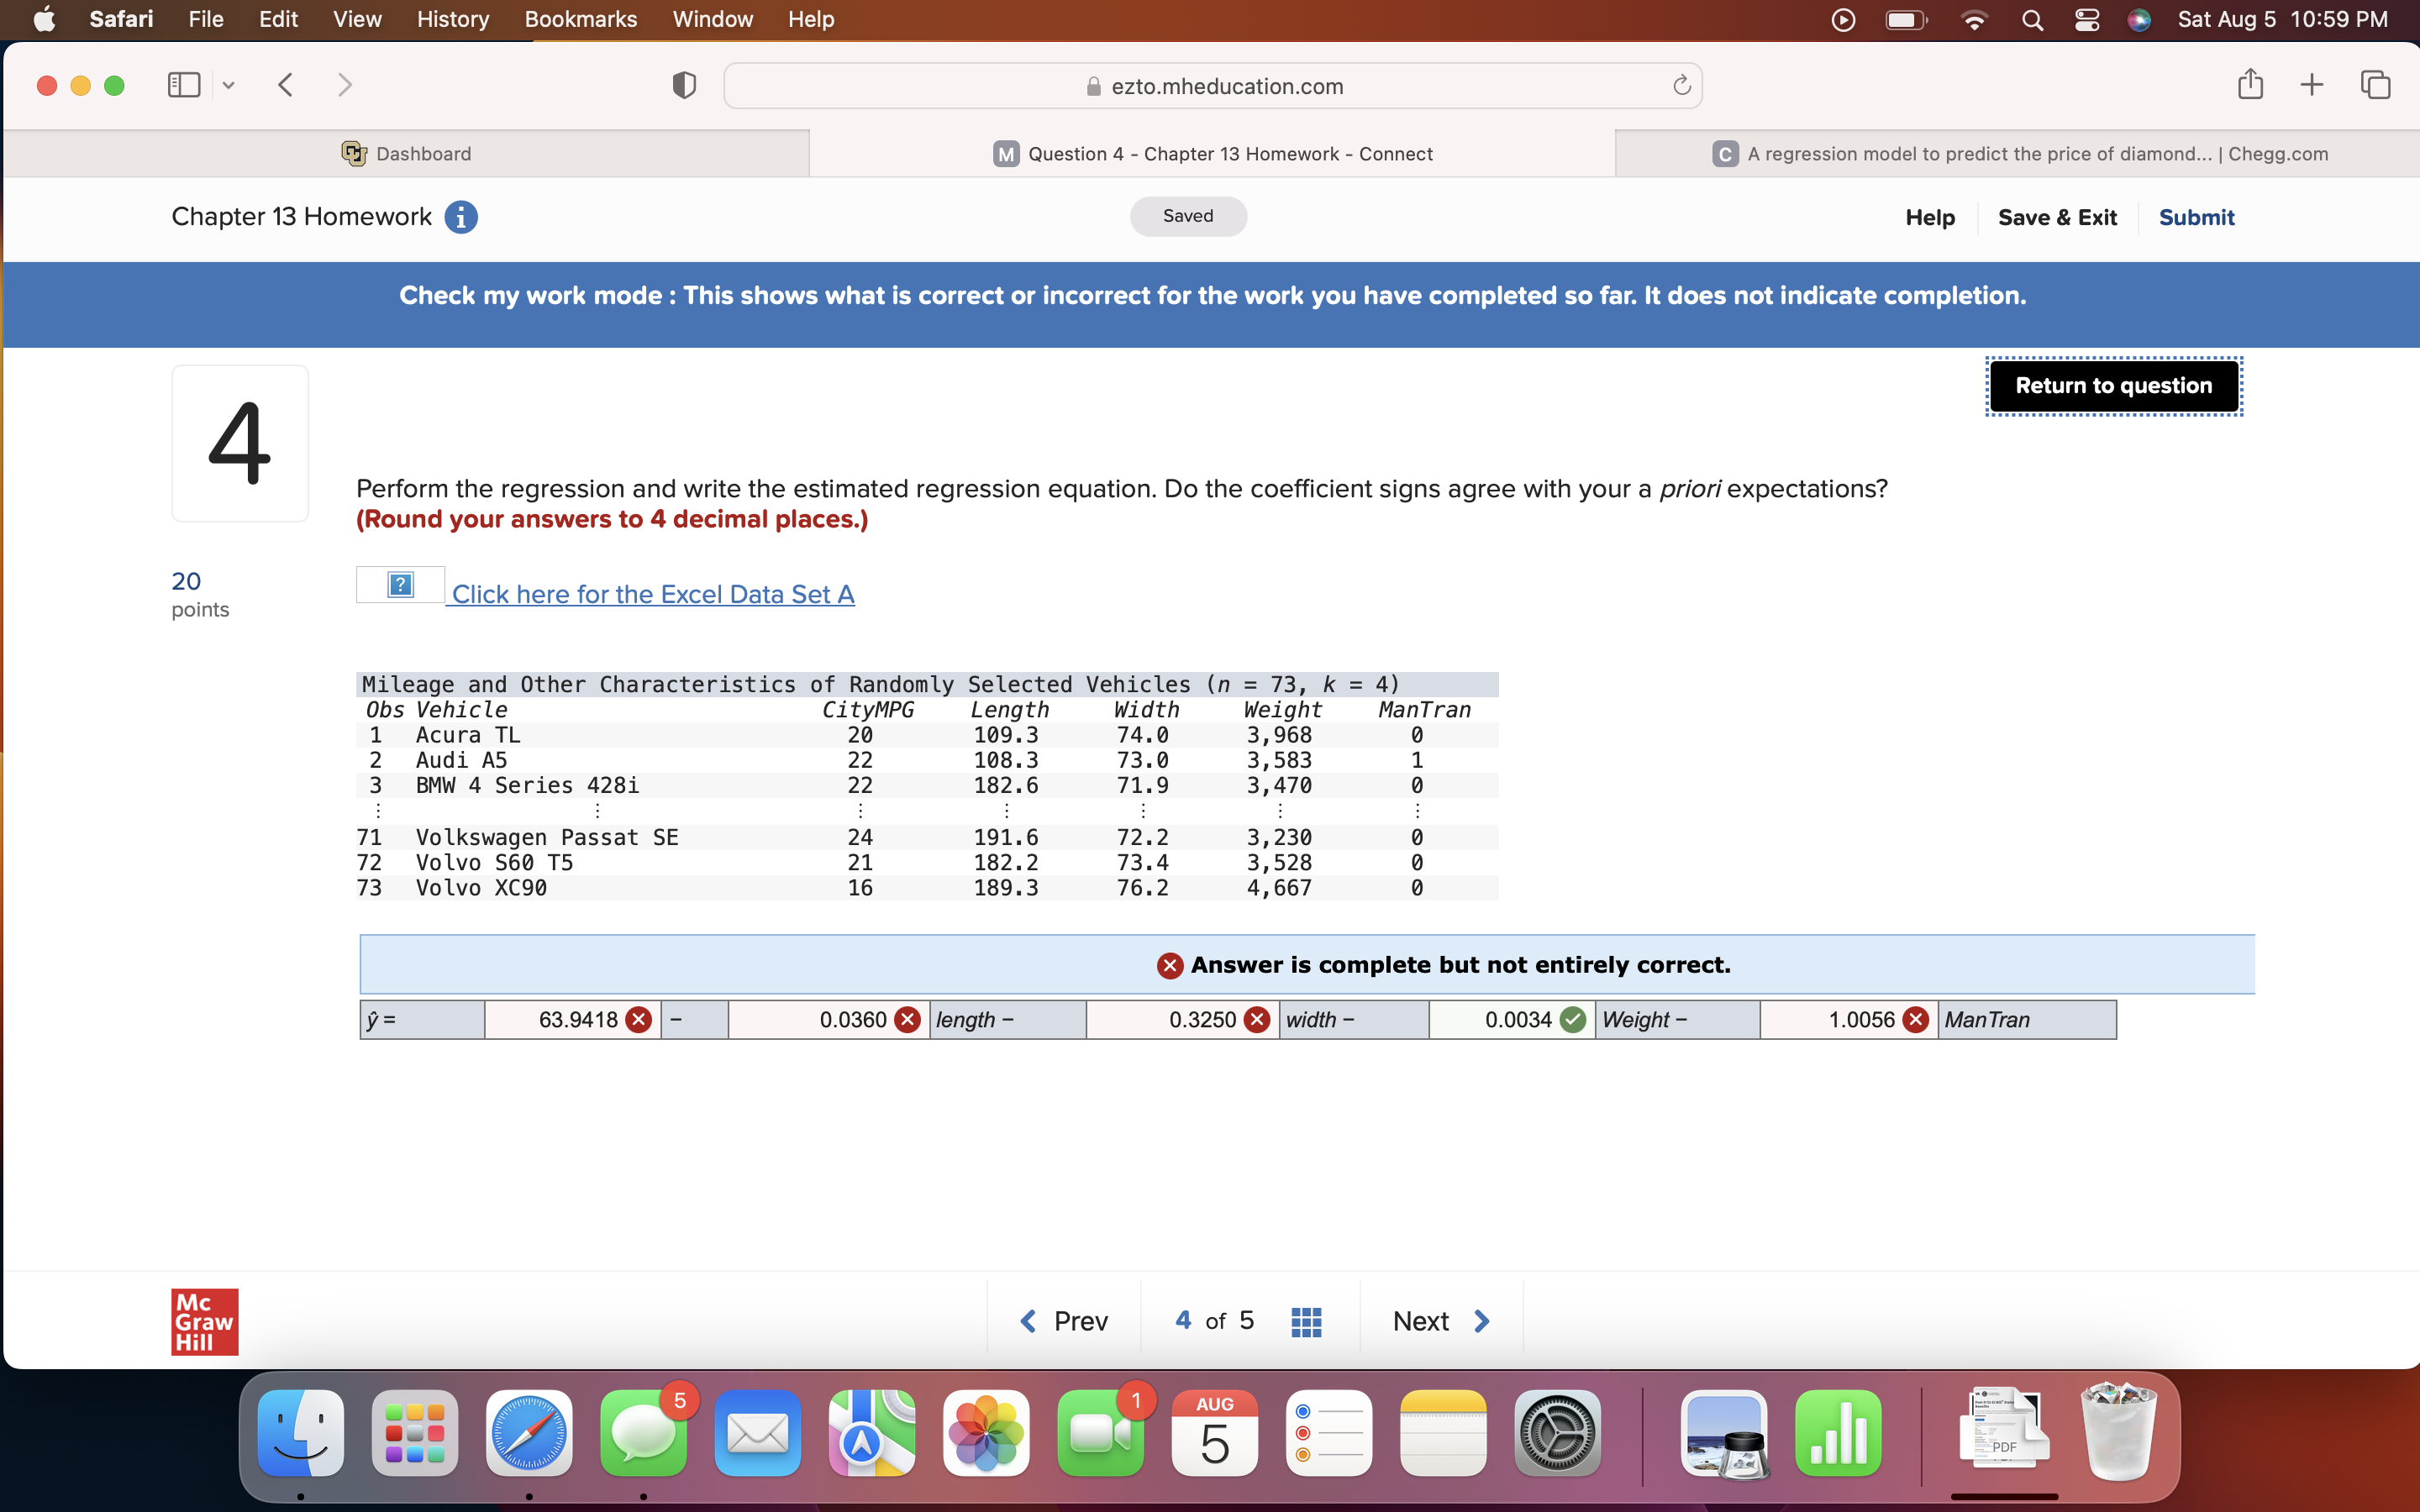Screen dimensions: 2420x1512
Task: Click the Excel help icon before the data set link
Action: [x=398, y=585]
